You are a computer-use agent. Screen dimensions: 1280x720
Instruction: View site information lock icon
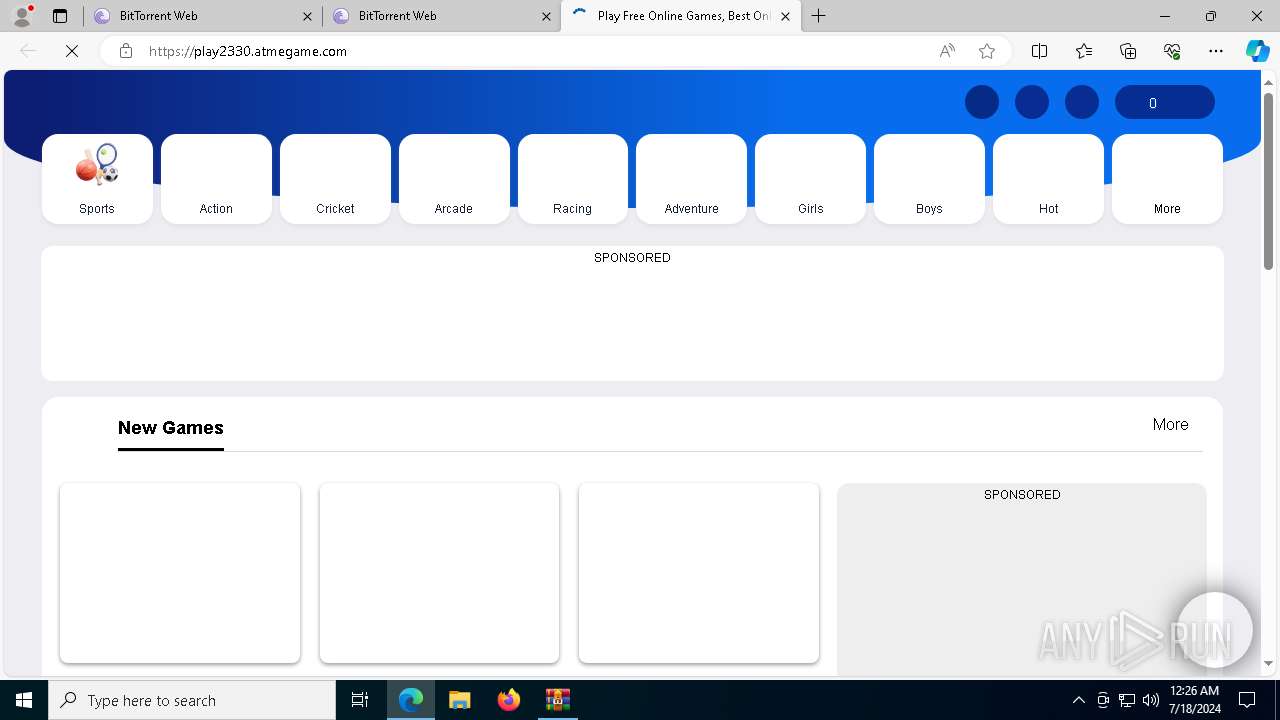click(125, 51)
